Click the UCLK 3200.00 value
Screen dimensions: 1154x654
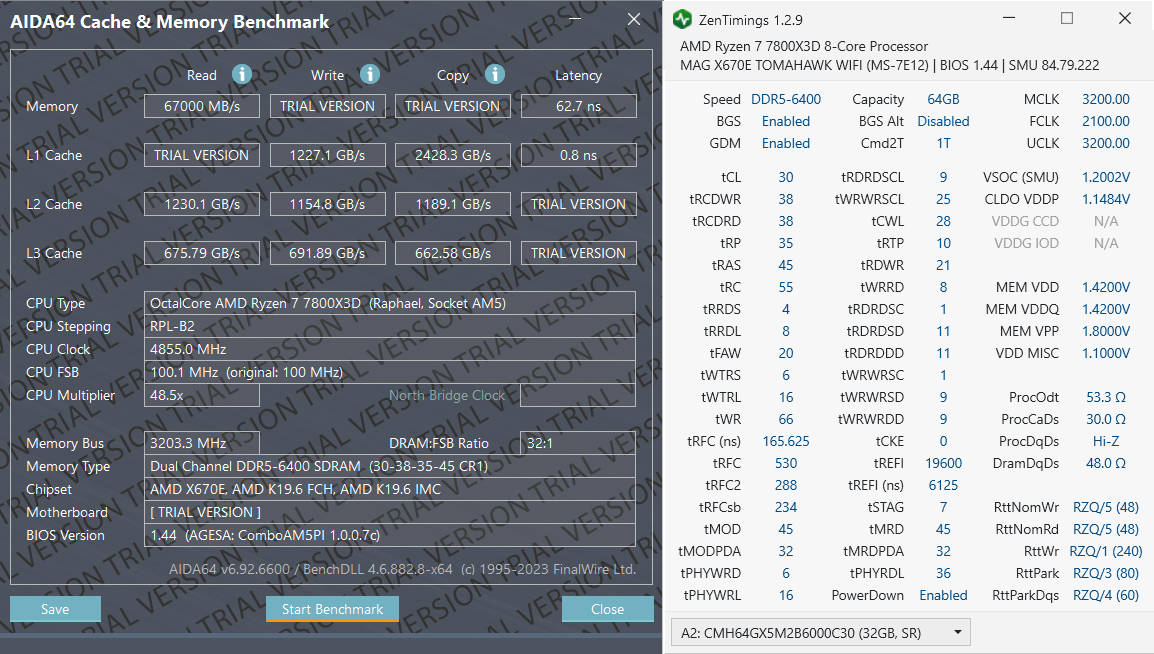coord(1105,143)
